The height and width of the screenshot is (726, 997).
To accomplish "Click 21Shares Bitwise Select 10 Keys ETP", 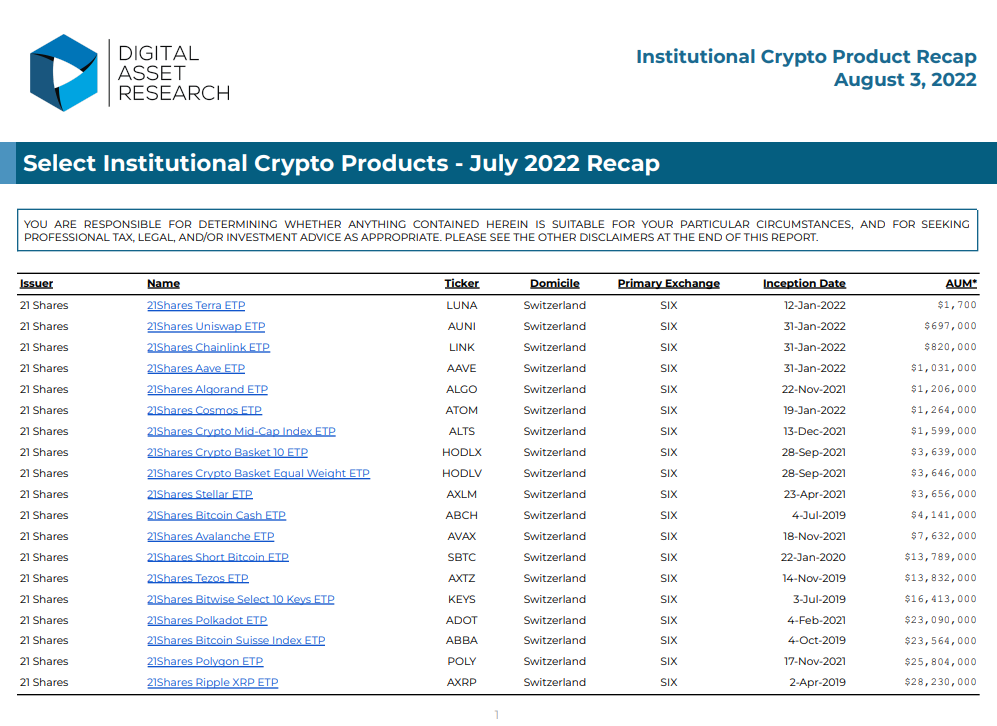I will tap(241, 599).
